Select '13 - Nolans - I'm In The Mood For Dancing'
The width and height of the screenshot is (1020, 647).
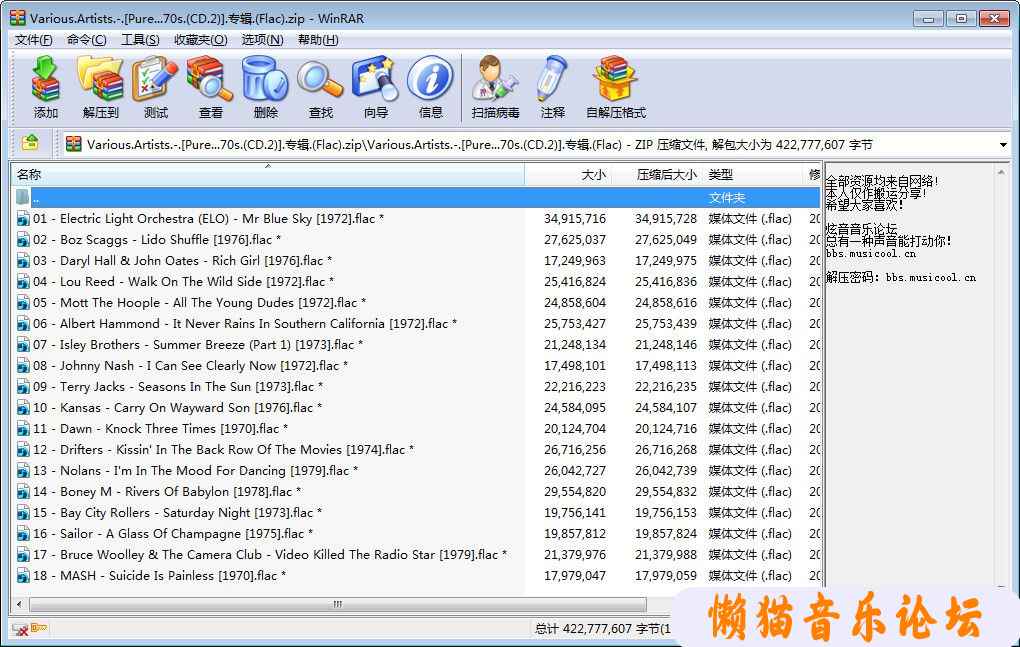[x=196, y=470]
